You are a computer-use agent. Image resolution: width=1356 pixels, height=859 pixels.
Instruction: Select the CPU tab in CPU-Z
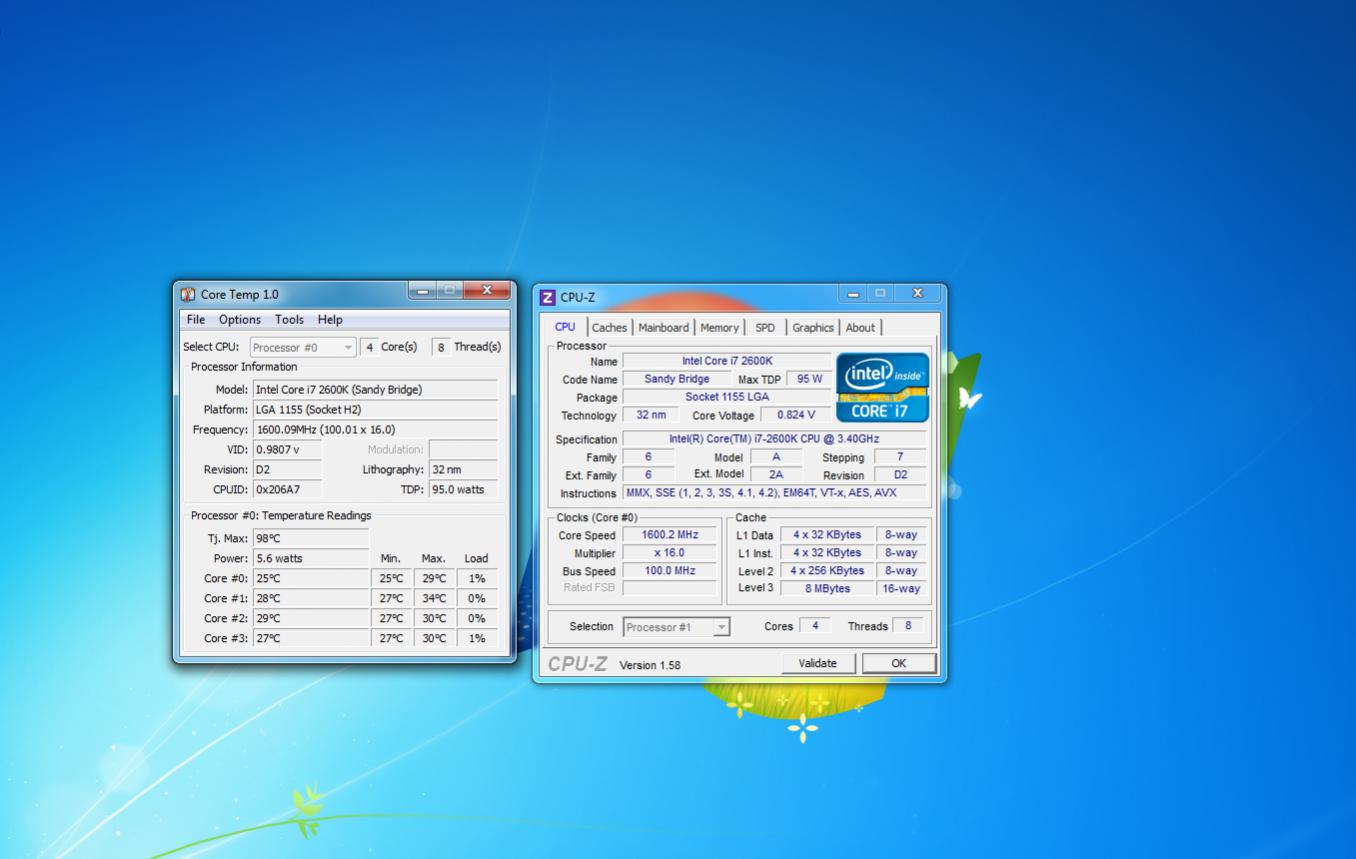(x=565, y=326)
